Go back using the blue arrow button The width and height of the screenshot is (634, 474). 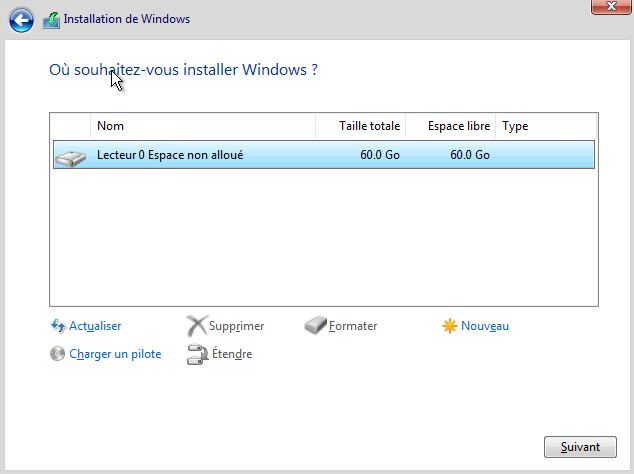tap(21, 20)
